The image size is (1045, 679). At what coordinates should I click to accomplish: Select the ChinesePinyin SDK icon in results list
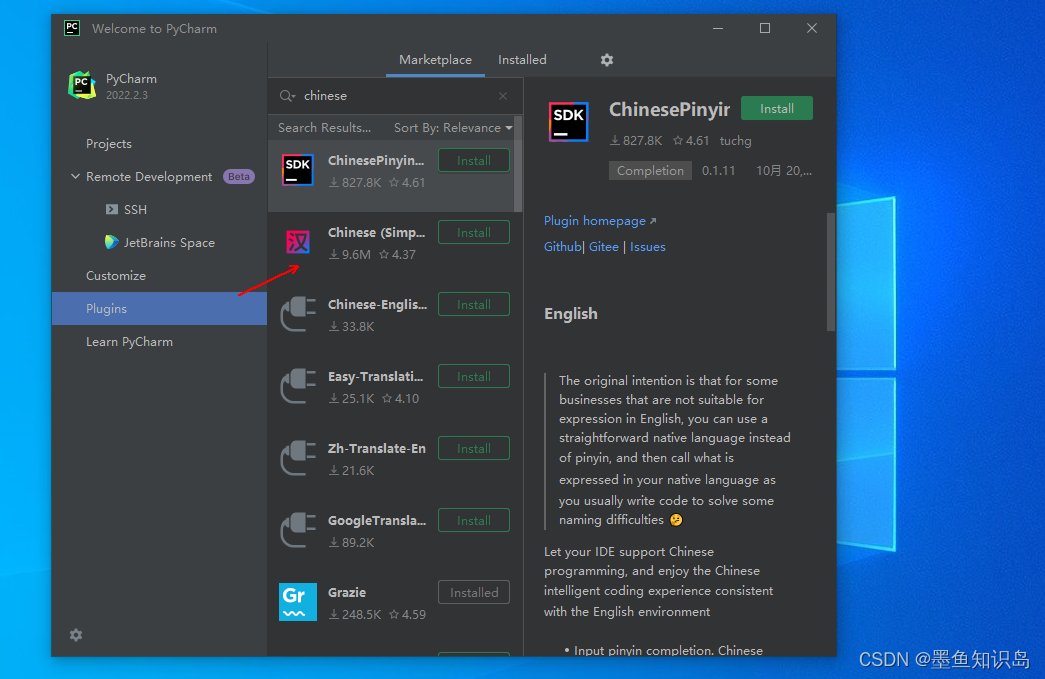click(297, 170)
